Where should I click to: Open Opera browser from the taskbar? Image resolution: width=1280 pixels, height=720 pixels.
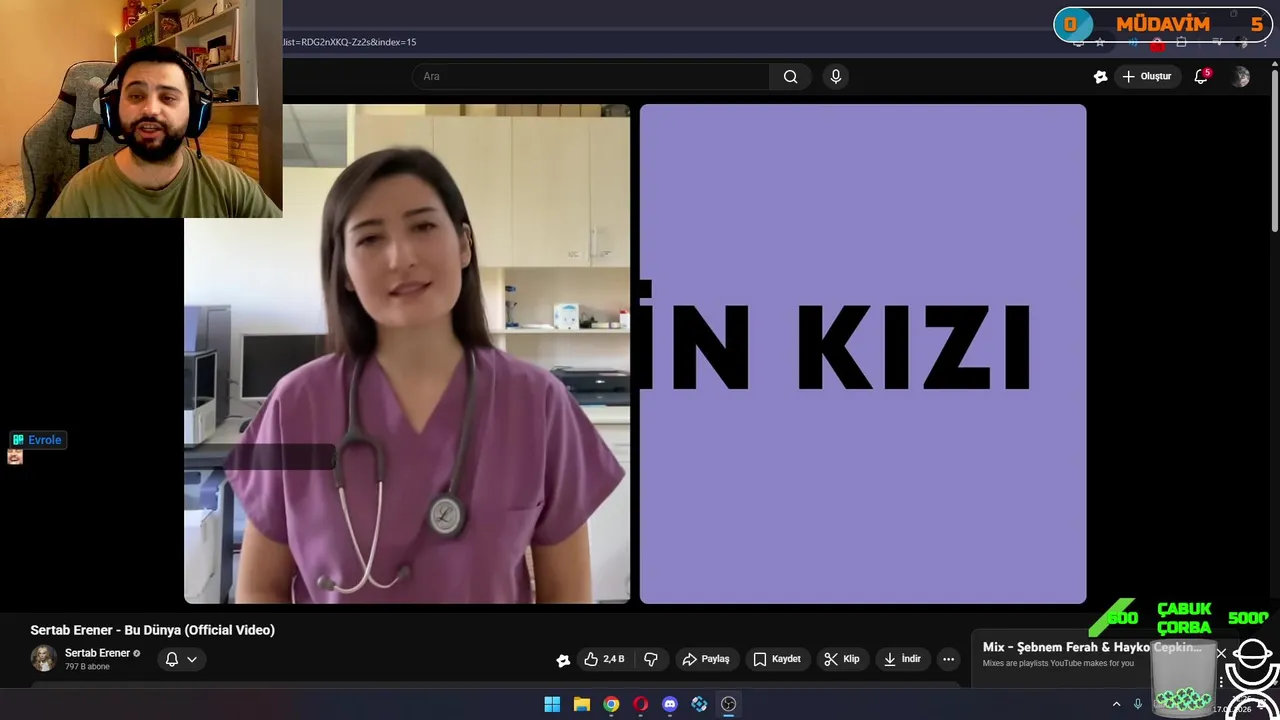click(640, 704)
